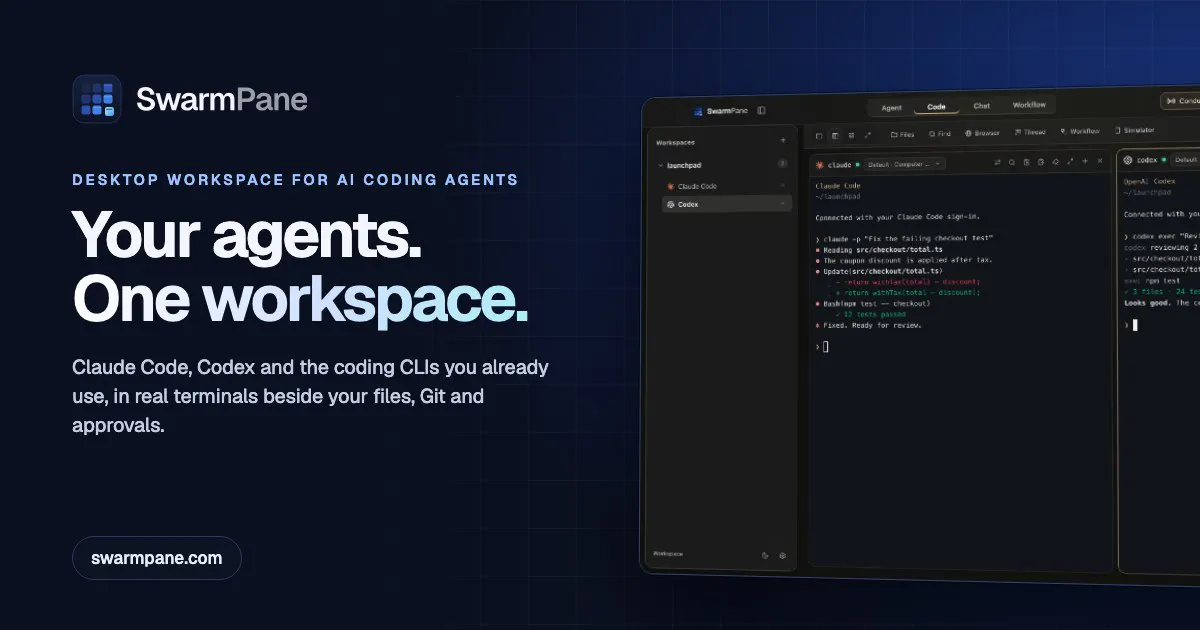Click the OpenAI icon in the codex pane header
The width and height of the screenshot is (1200, 630).
click(1128, 160)
